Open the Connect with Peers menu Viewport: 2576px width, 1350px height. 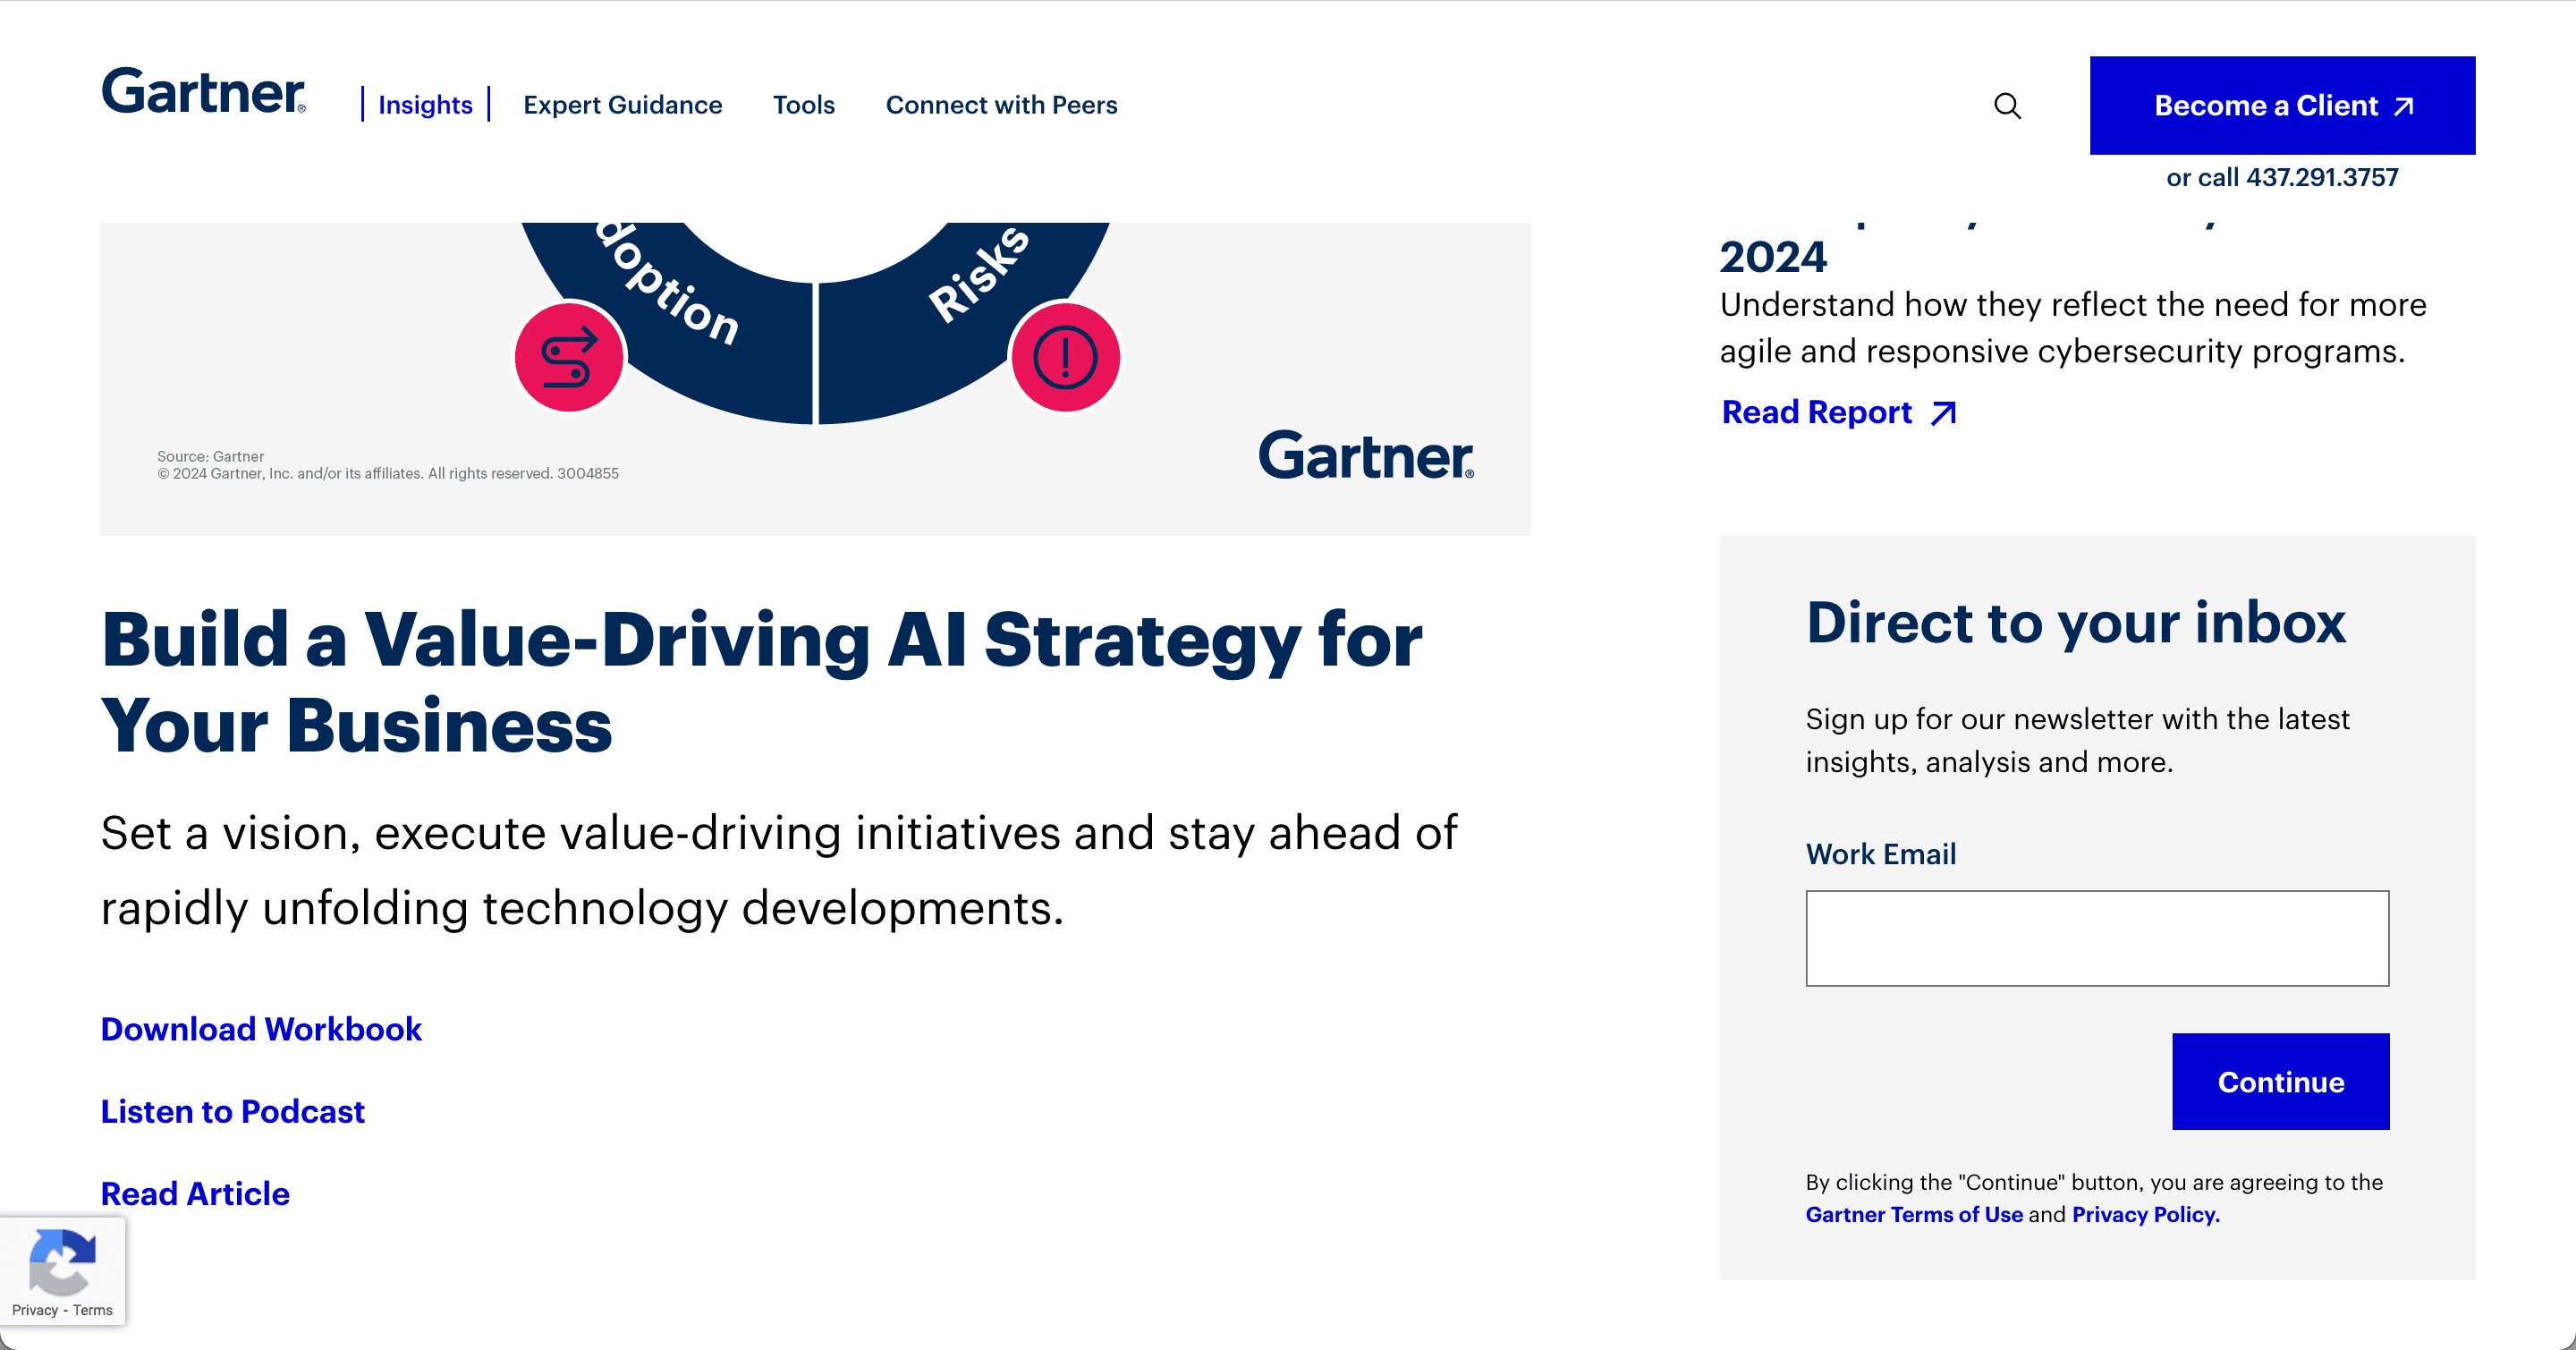pos(1001,104)
